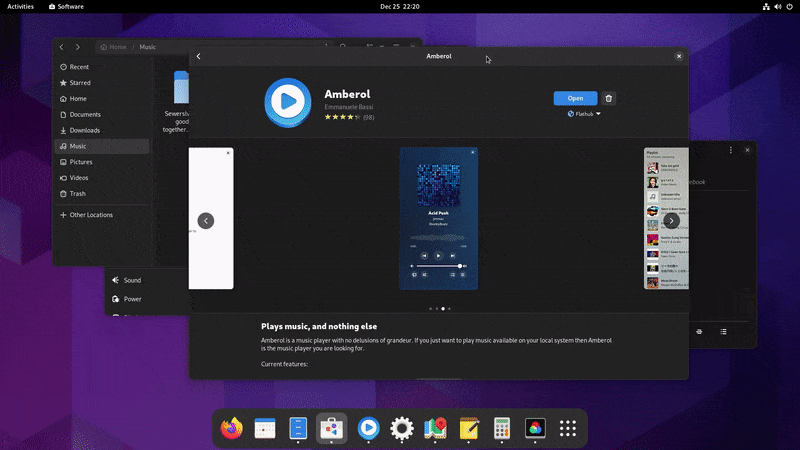
Task: Open the white screenshot thumbnail at left
Action: 211,218
